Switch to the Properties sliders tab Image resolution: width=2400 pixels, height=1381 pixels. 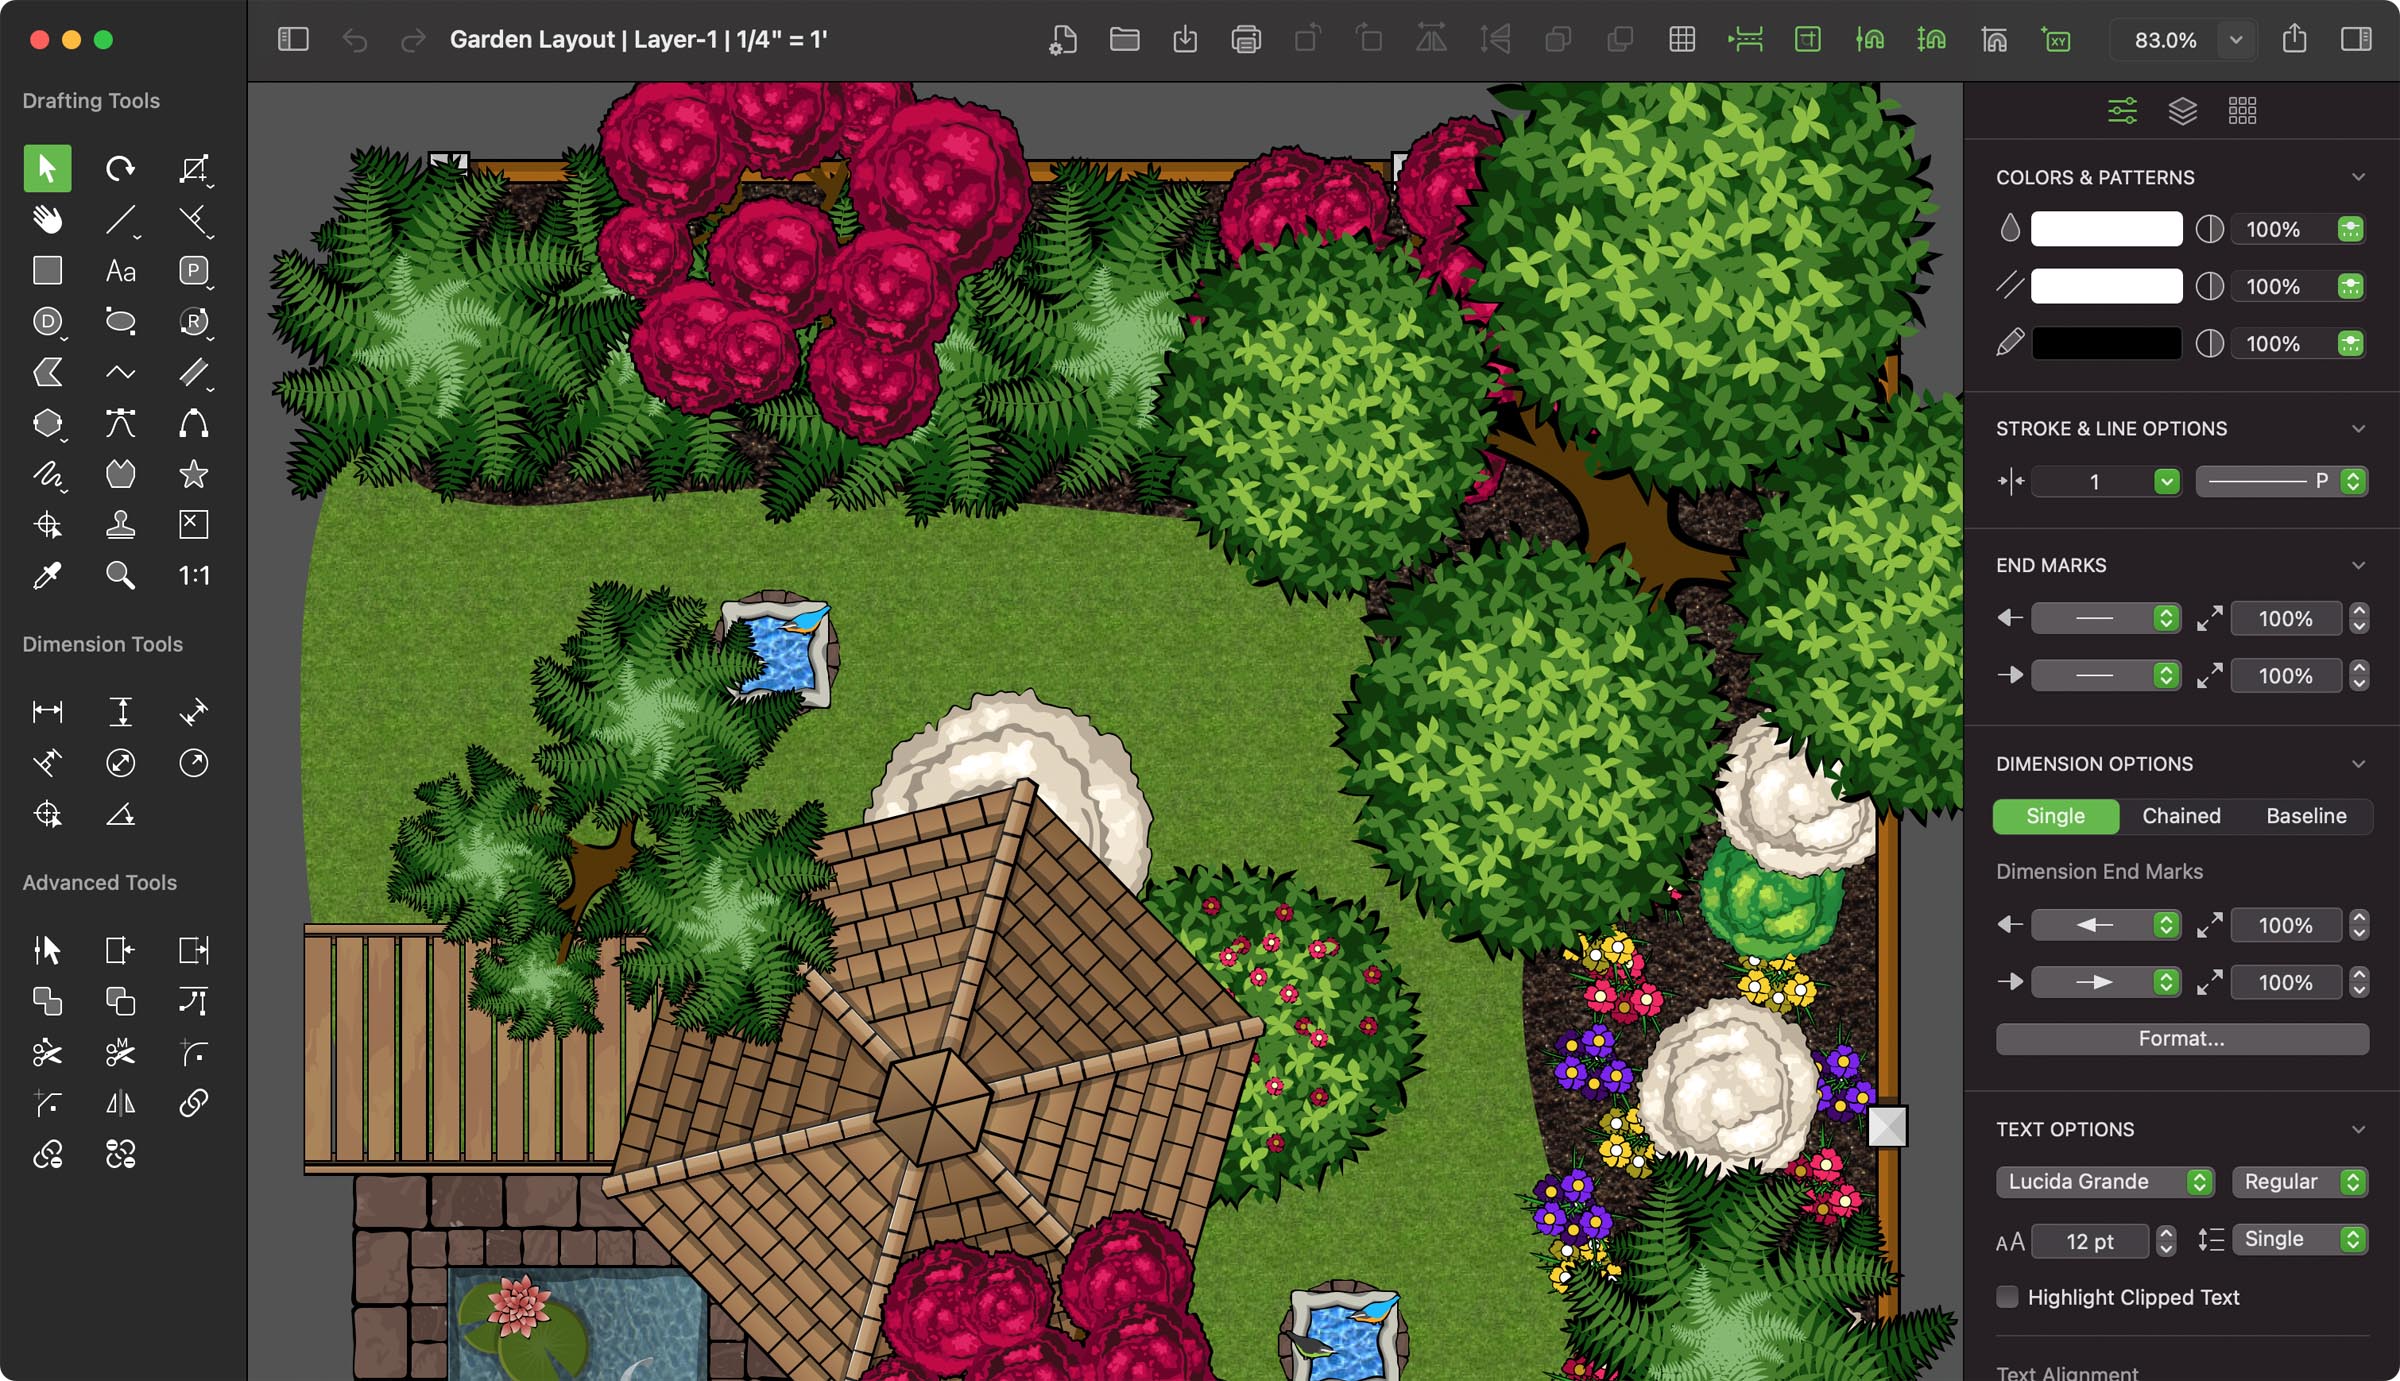point(2122,110)
